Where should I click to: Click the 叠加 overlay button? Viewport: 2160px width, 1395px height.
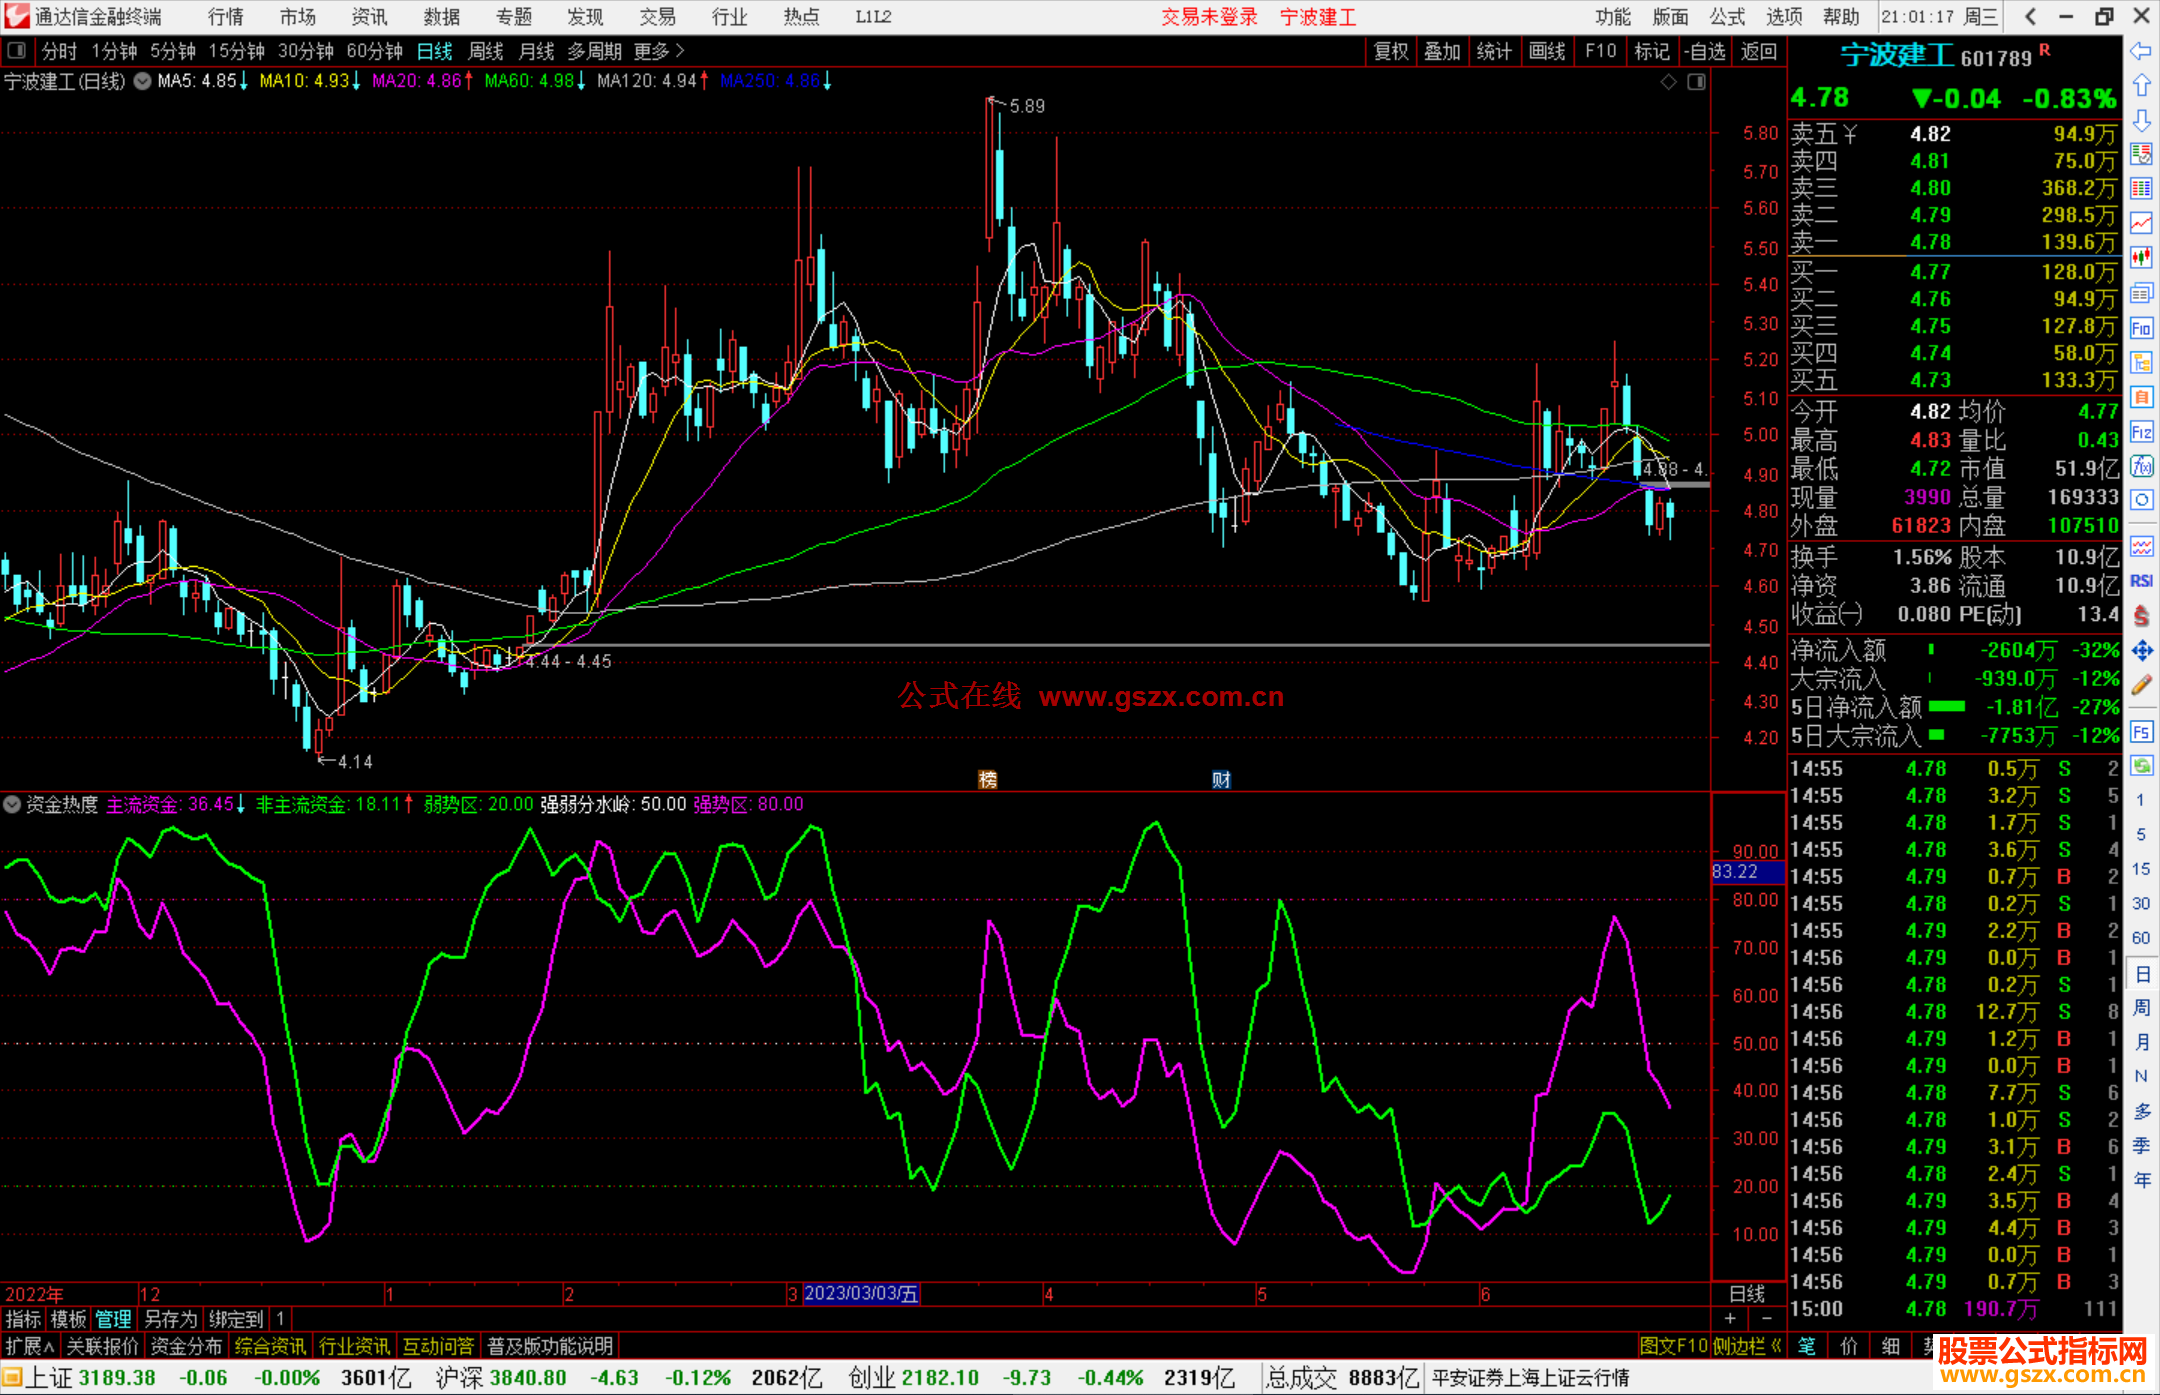pos(1442,51)
